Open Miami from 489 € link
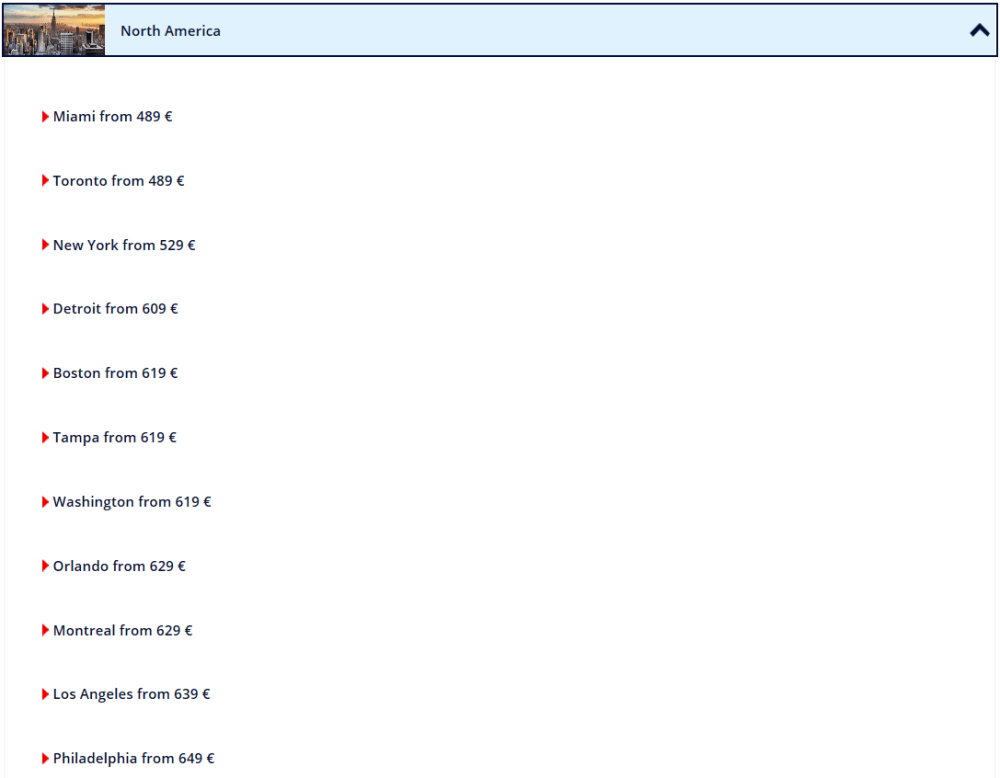Image resolution: width=1000 pixels, height=778 pixels. 112,117
